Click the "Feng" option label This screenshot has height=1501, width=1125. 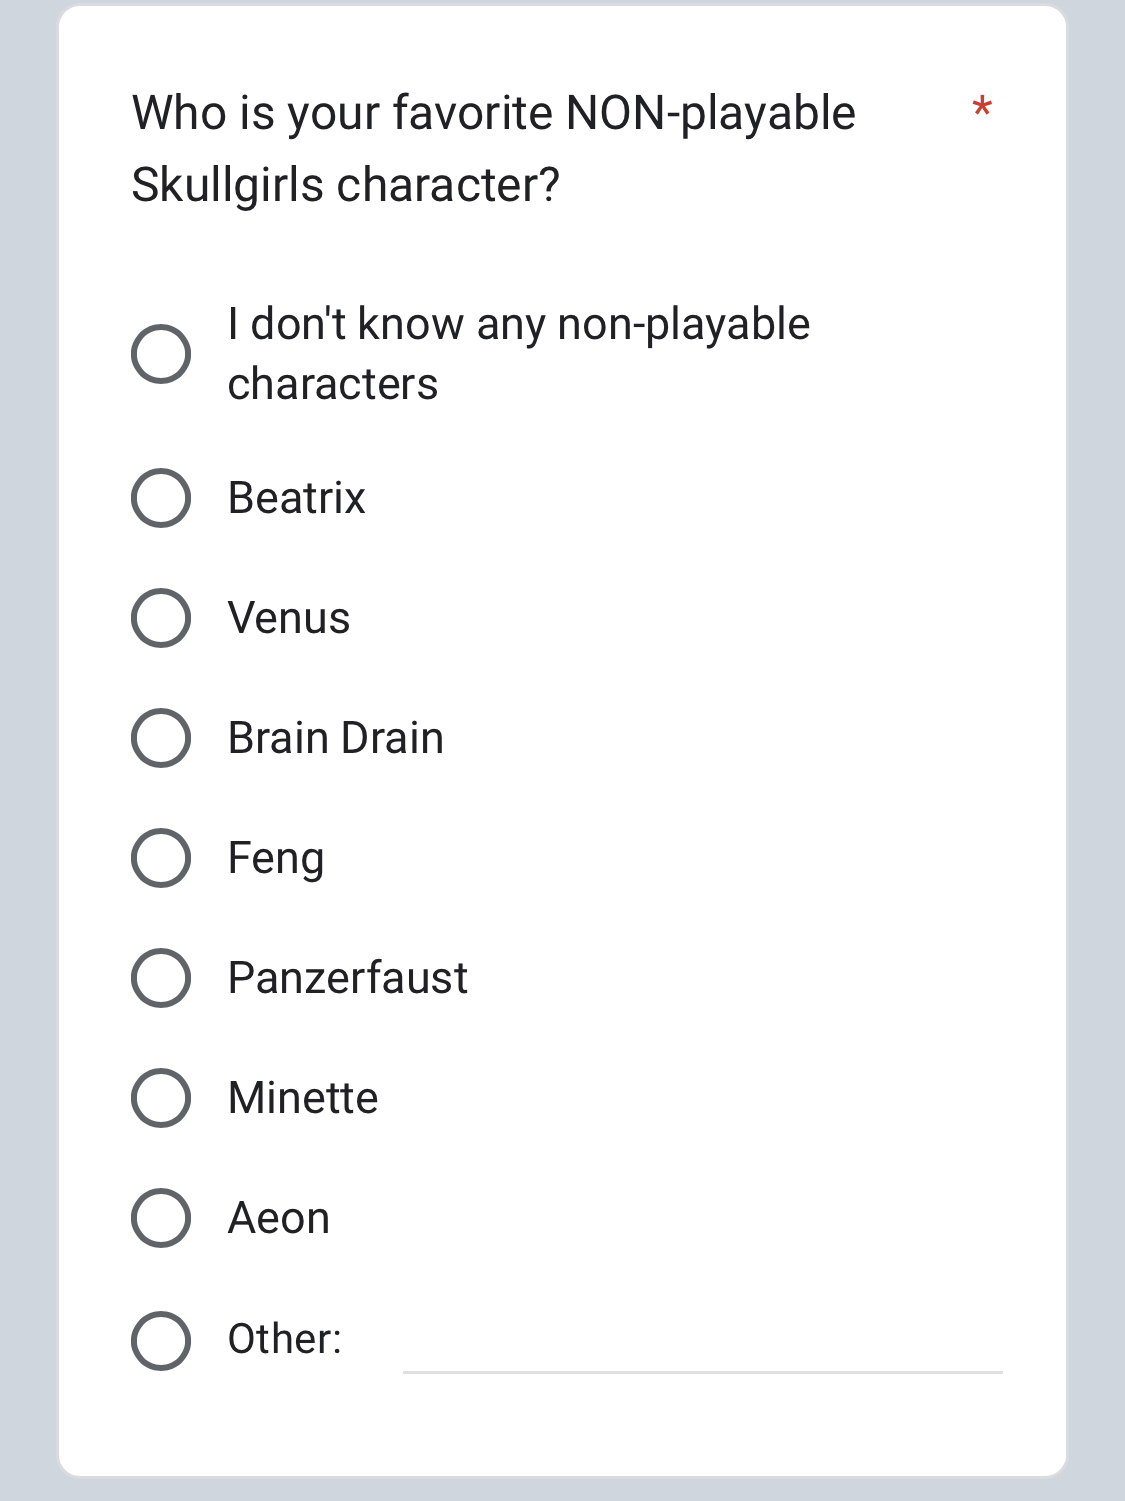coord(276,859)
